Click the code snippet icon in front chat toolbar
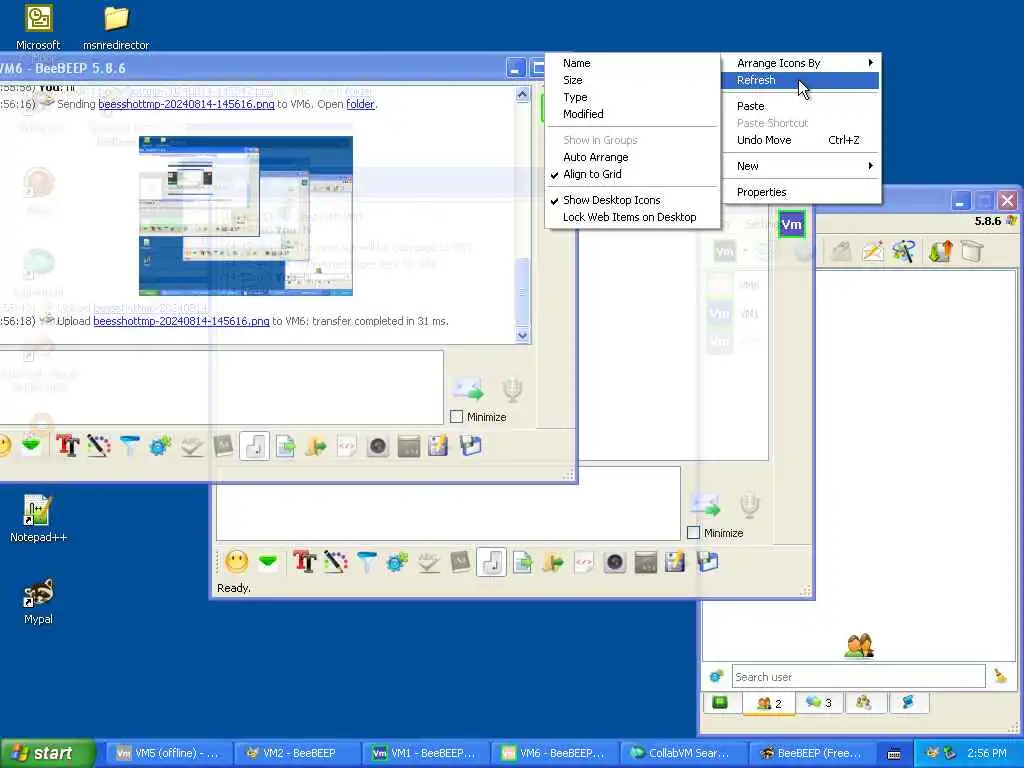The height and width of the screenshot is (768, 1024). click(584, 562)
